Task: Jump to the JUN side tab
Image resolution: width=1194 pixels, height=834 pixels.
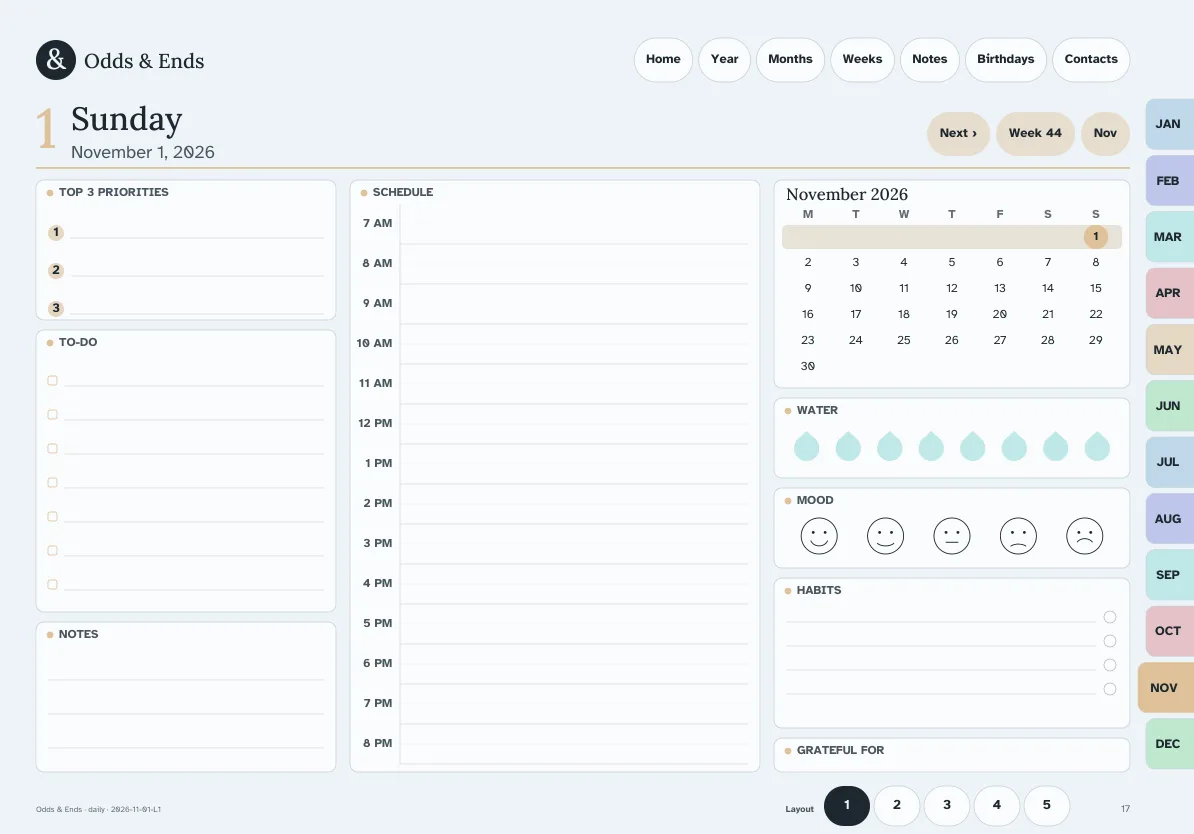Action: tap(1170, 406)
